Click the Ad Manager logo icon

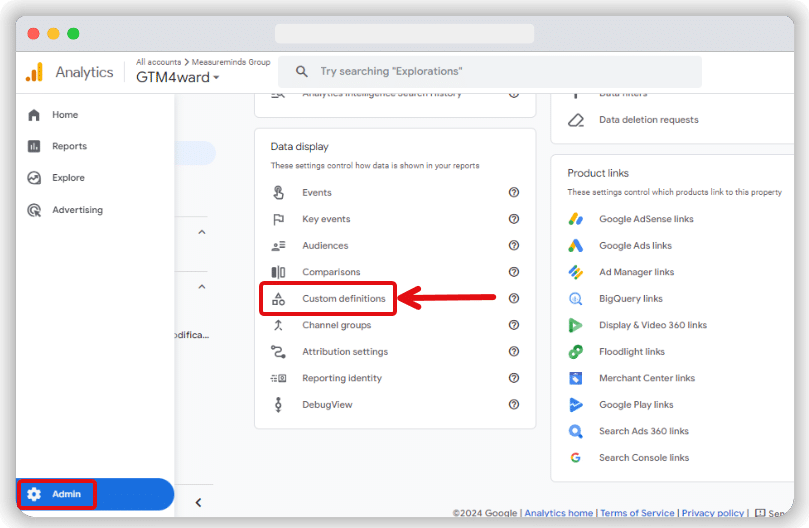click(576, 272)
